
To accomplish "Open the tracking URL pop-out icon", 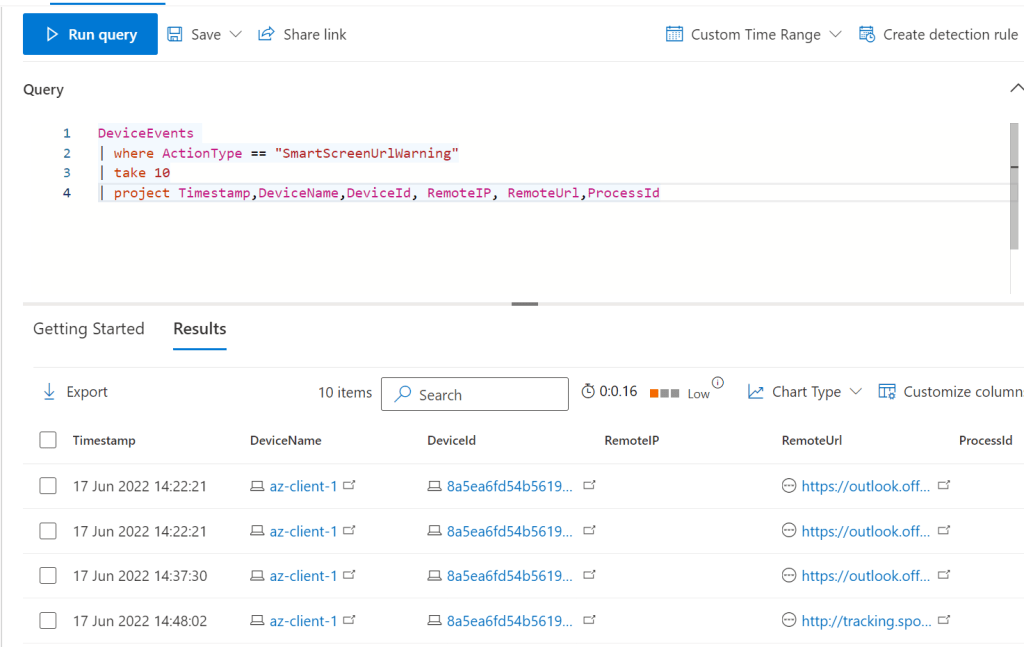I will 943,621.
